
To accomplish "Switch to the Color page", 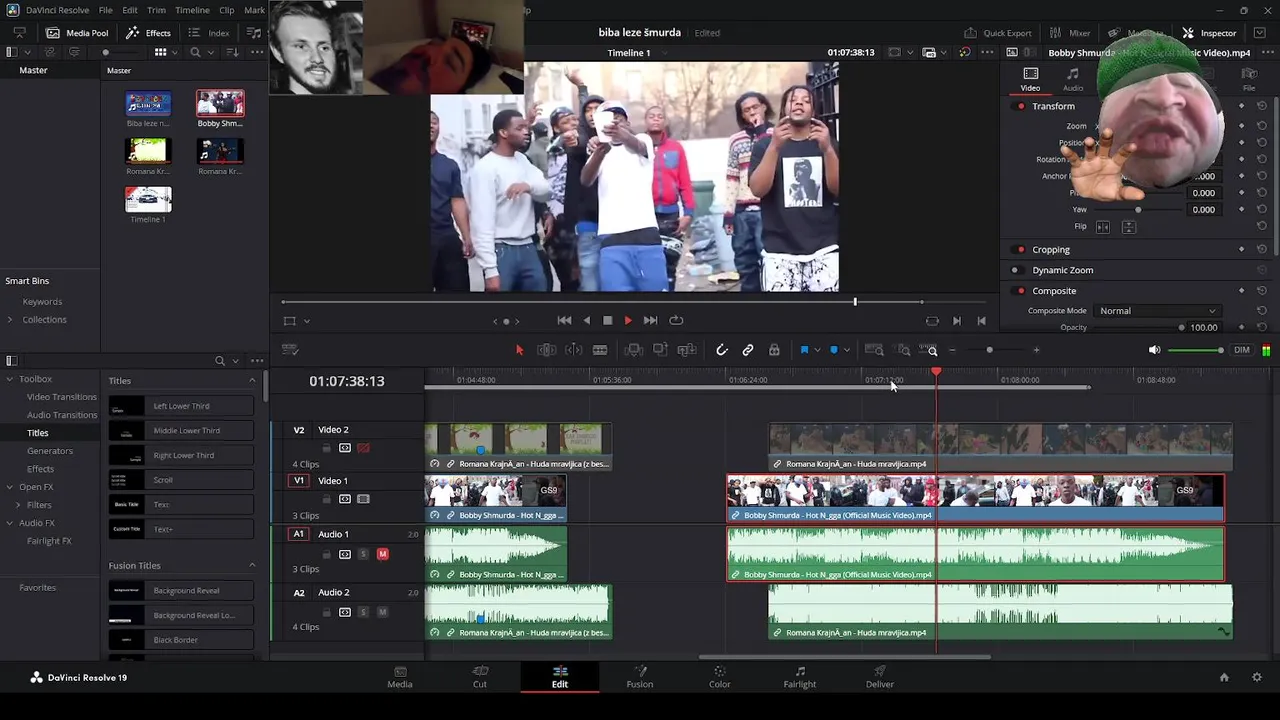I will pos(719,677).
